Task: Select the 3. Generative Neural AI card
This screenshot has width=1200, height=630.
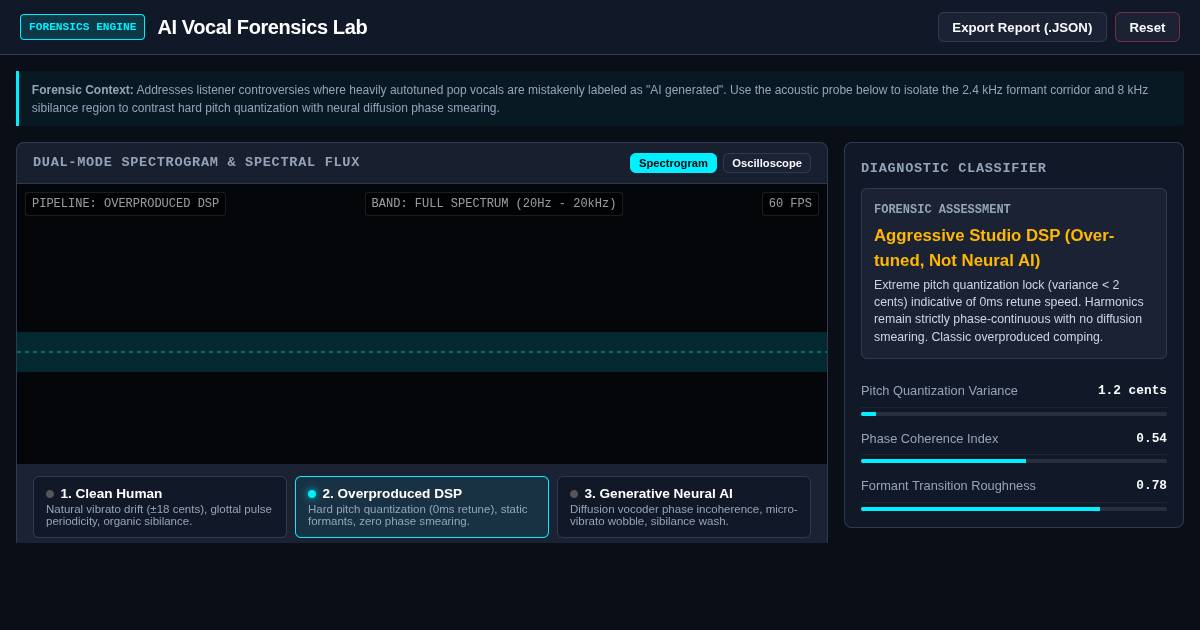Action: click(684, 507)
